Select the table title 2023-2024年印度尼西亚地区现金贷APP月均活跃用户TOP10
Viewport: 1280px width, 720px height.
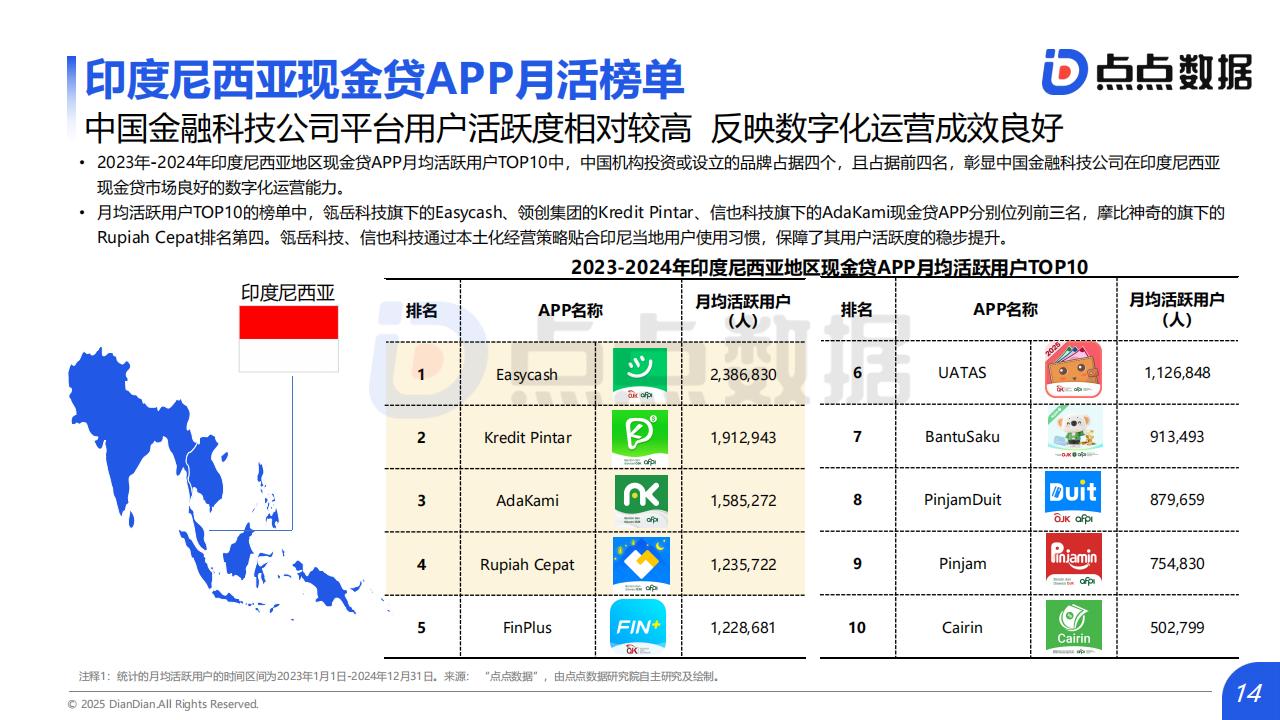click(829, 267)
